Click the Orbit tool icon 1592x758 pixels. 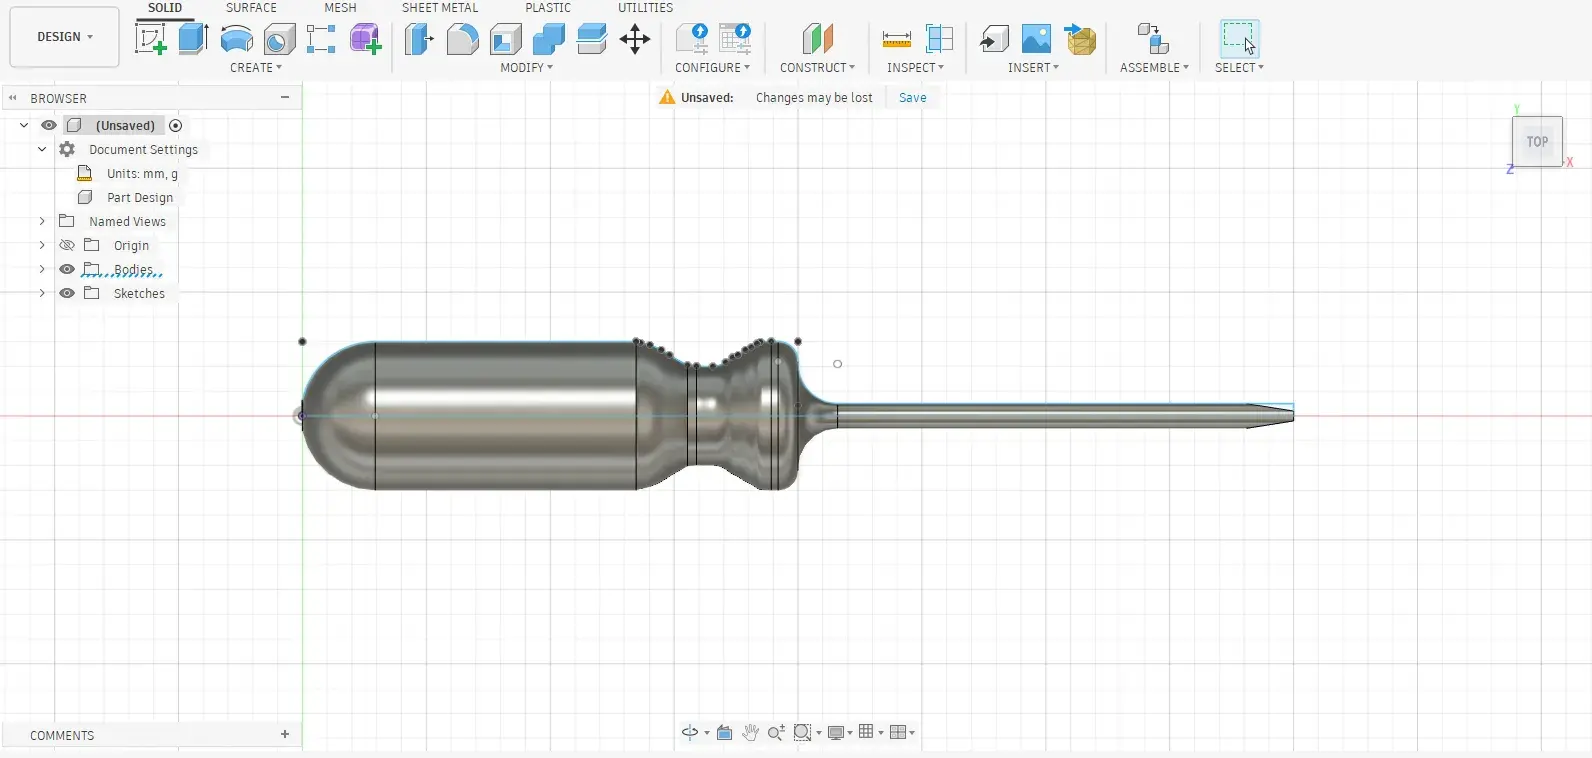[x=690, y=733]
